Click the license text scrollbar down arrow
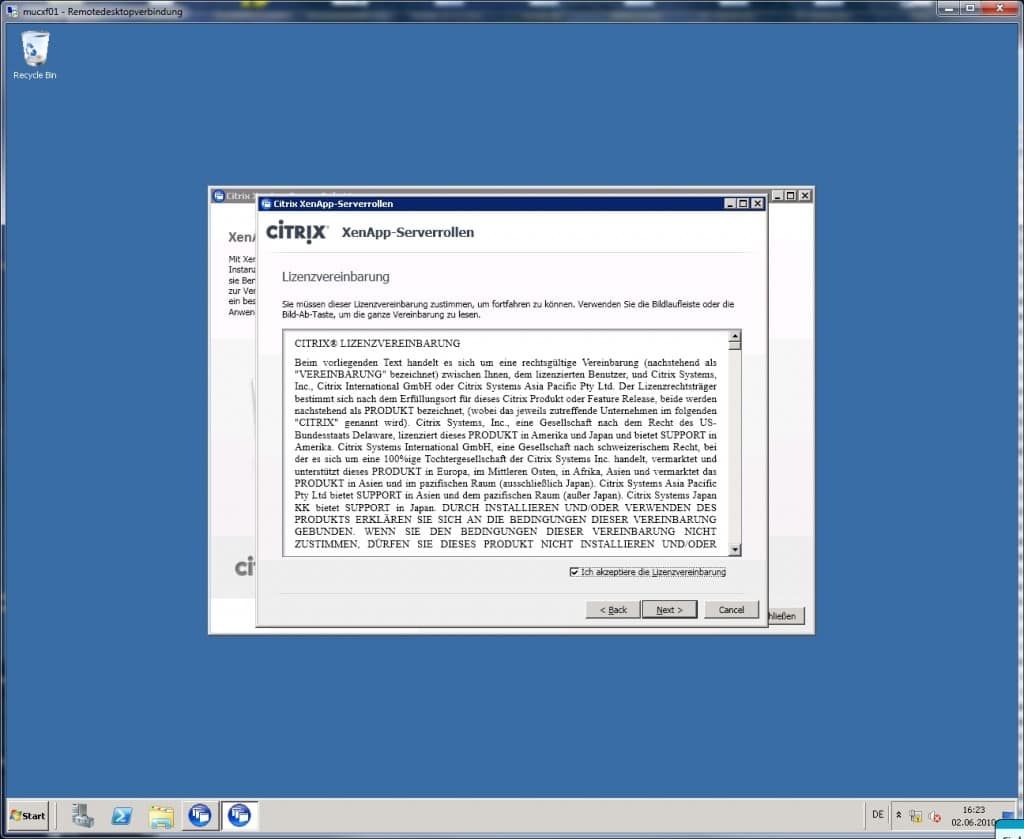 [x=735, y=550]
